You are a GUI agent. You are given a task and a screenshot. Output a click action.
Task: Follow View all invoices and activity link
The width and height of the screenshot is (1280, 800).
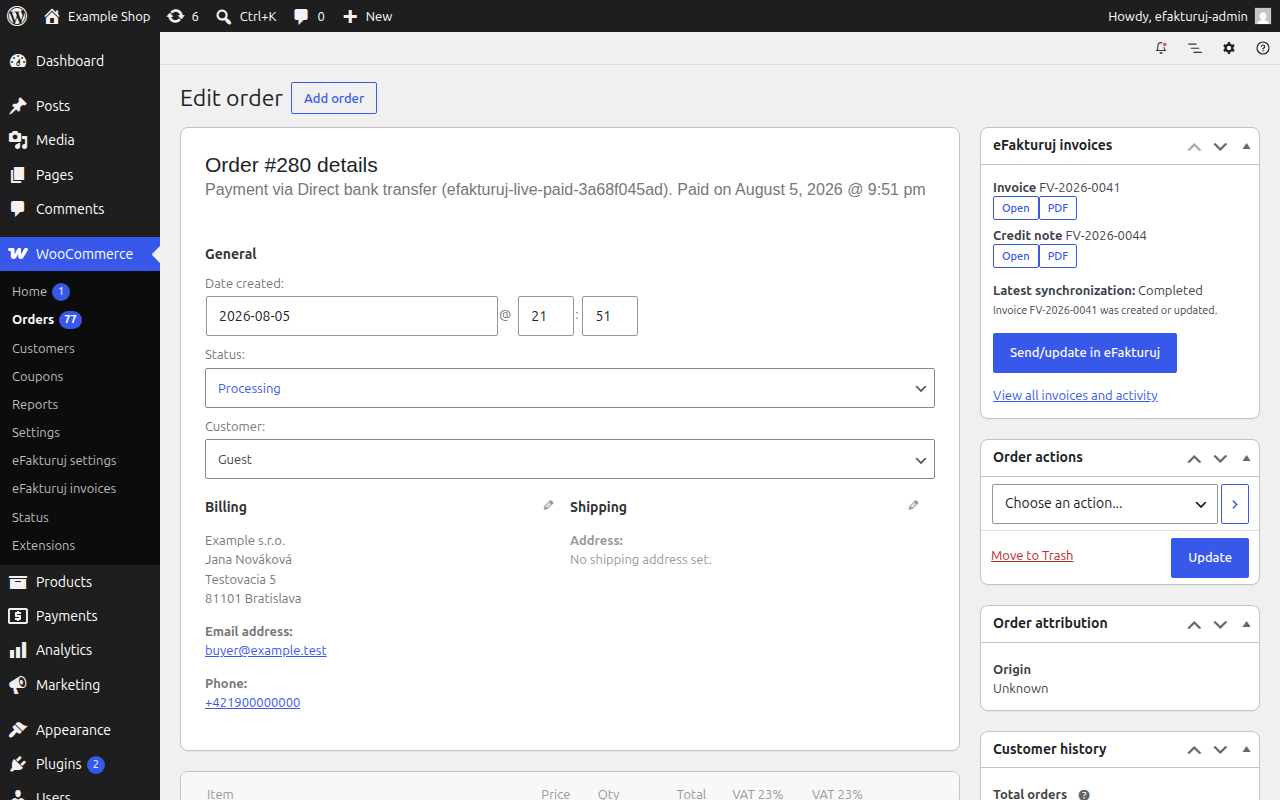click(x=1075, y=395)
